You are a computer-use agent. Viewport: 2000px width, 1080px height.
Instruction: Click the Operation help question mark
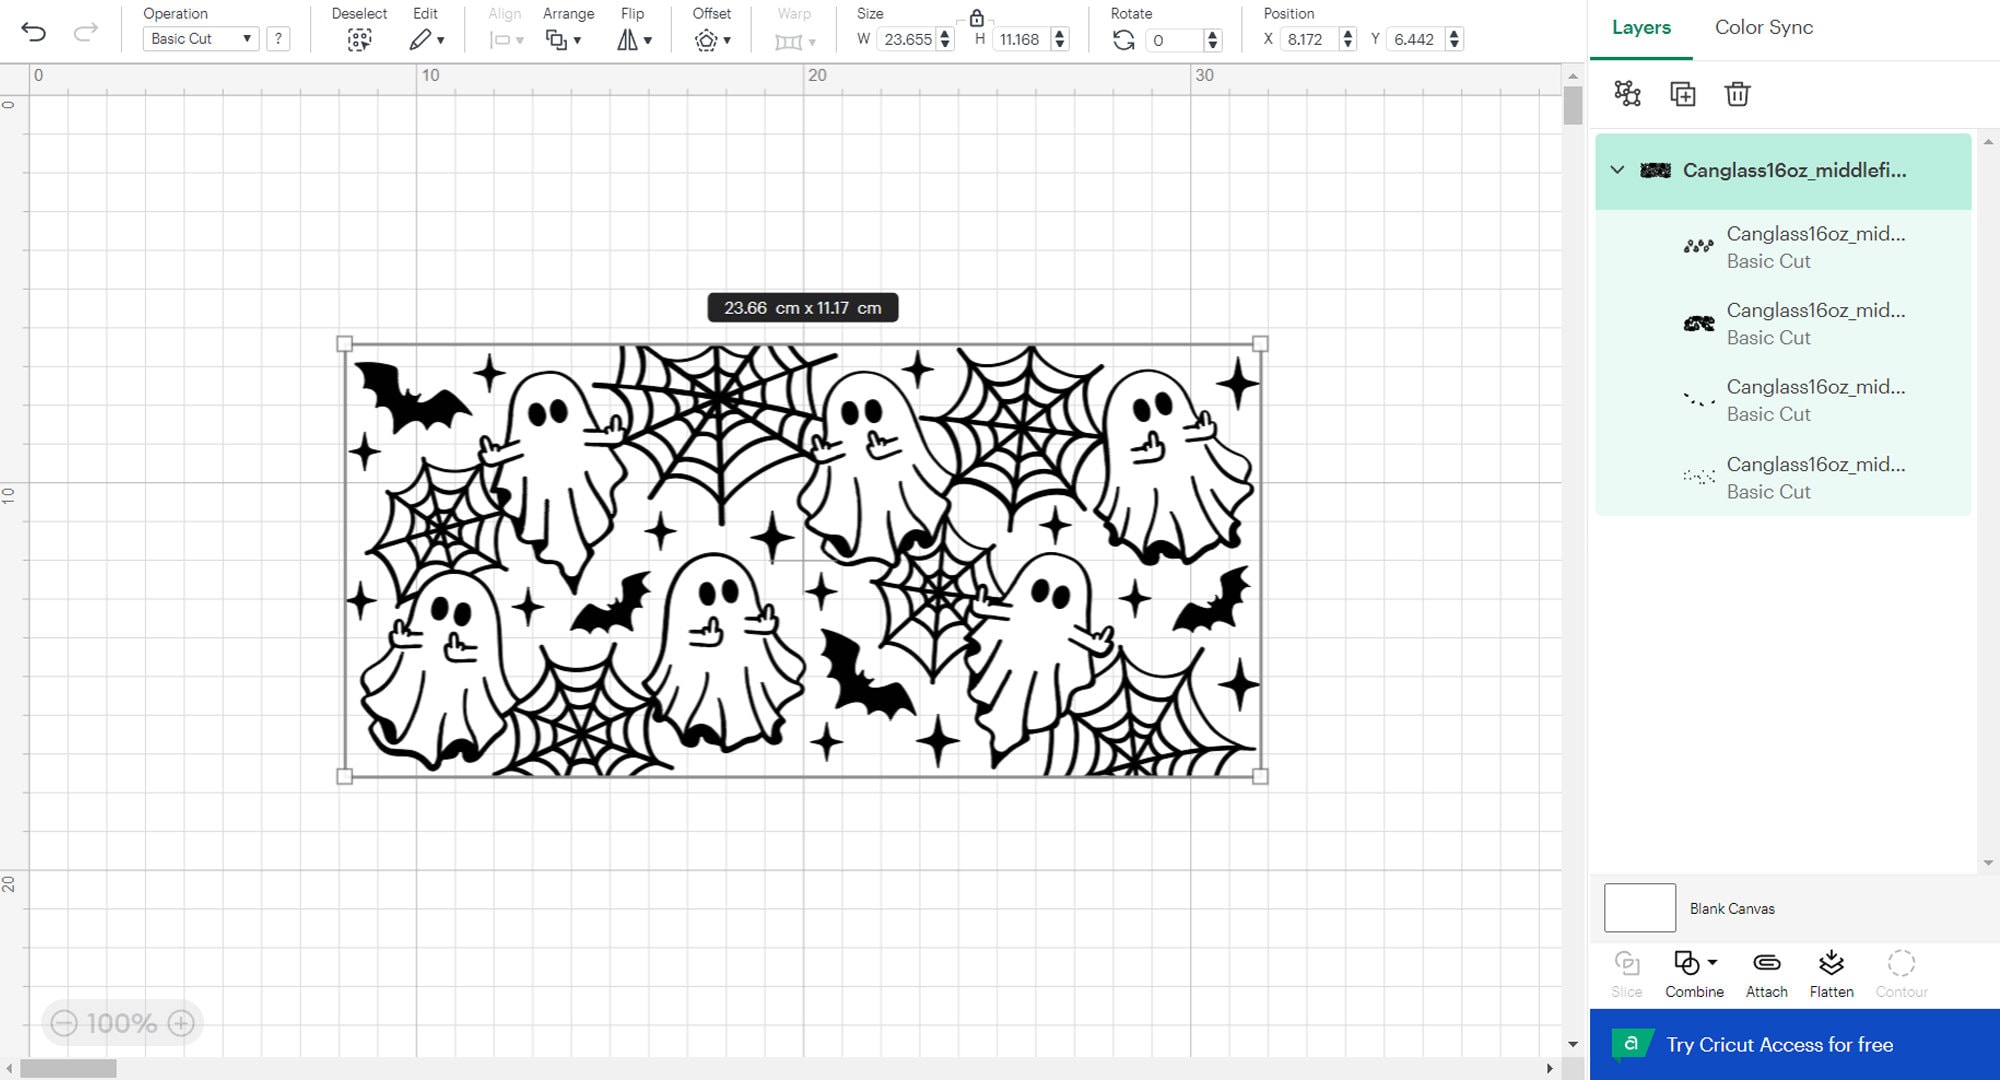pyautogui.click(x=278, y=39)
